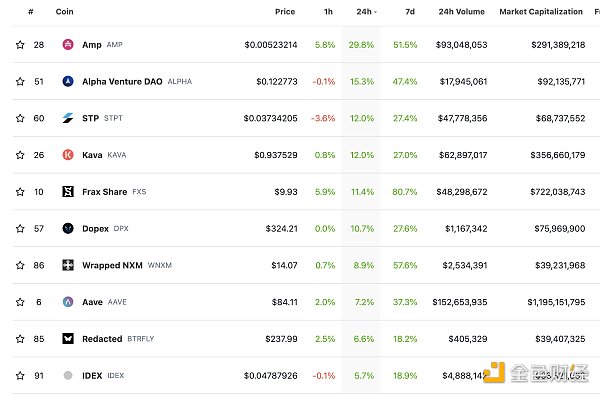Open the Alpha Venture DAO coin link
This screenshot has width=600, height=394.
(x=122, y=81)
